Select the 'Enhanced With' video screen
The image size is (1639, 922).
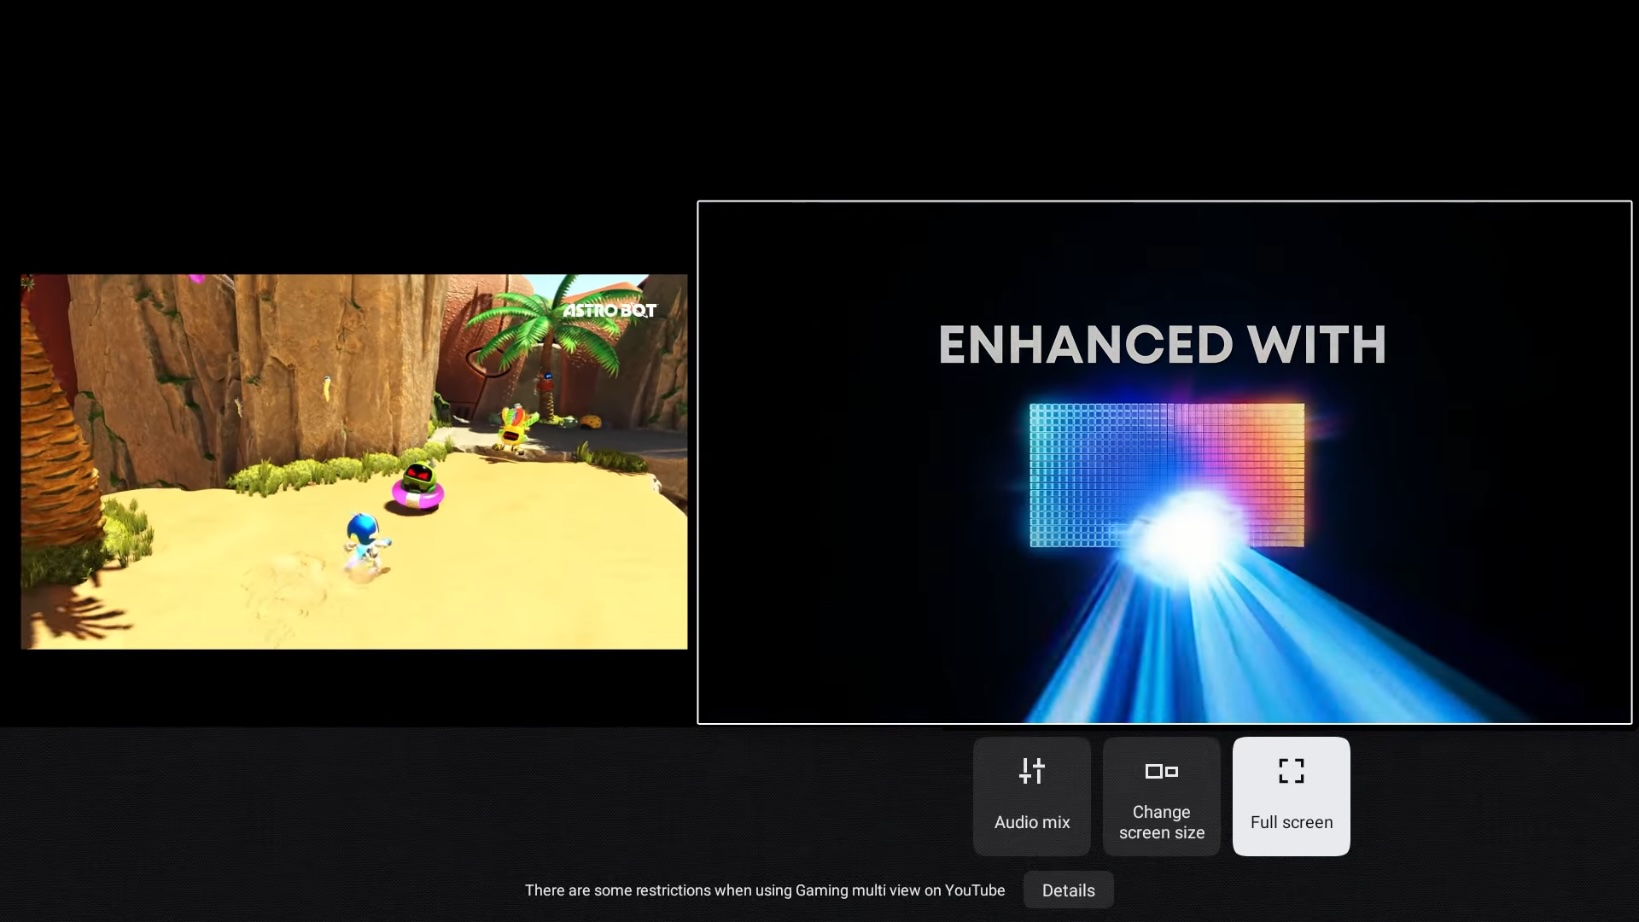point(1164,462)
